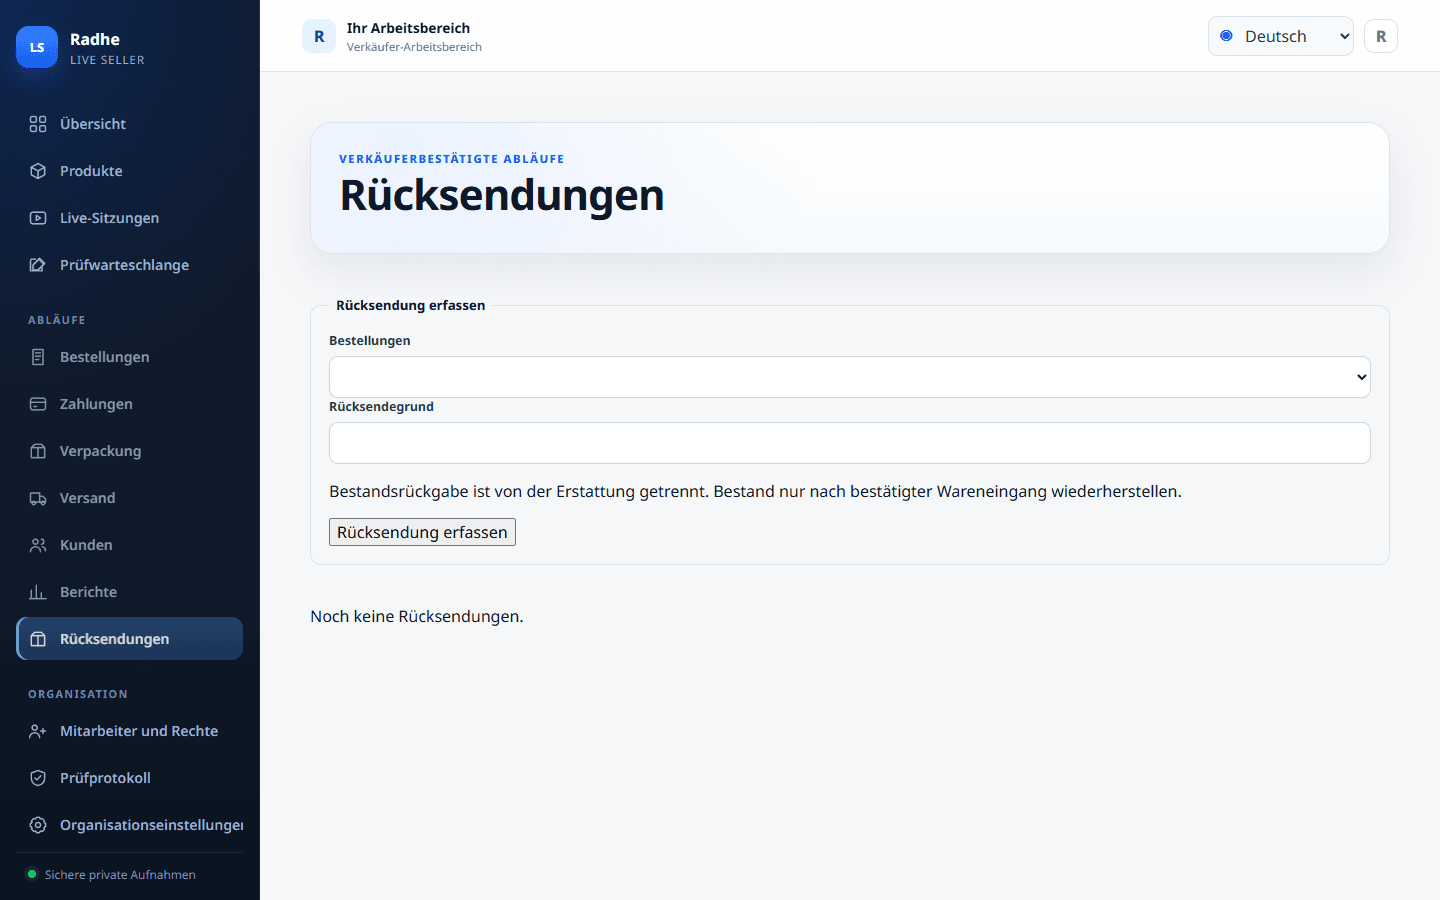This screenshot has height=900, width=1440.
Task: Click the Radhe seller name
Action: coord(95,39)
